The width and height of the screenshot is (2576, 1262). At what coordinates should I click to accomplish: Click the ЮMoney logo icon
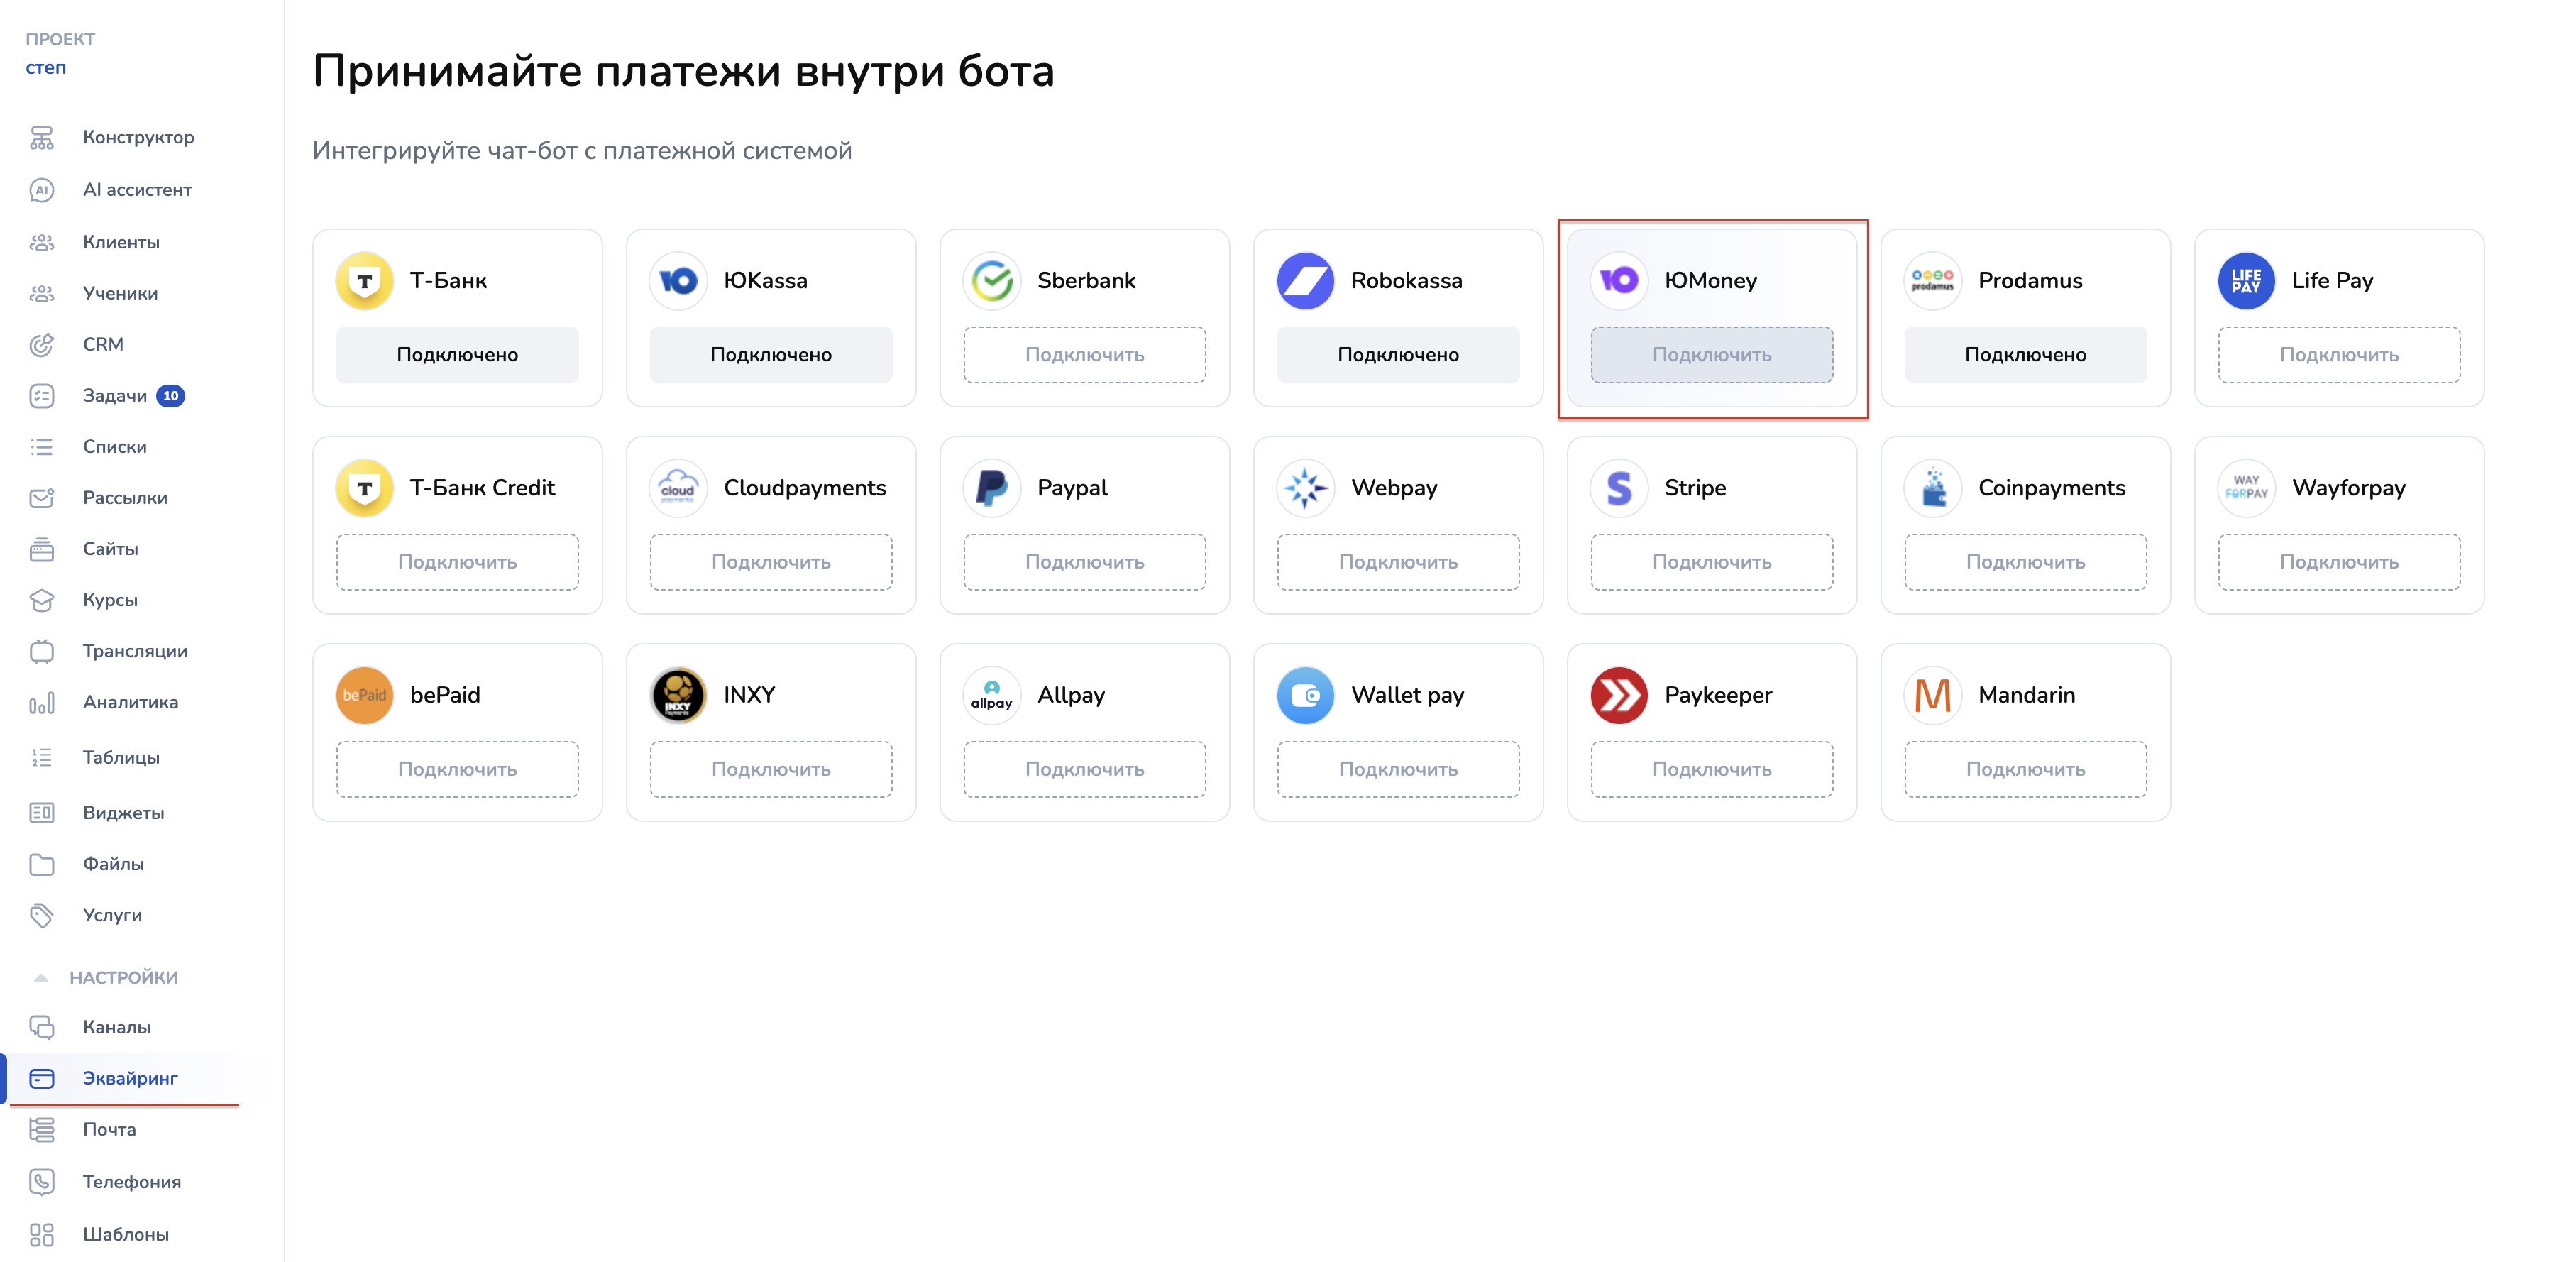(1618, 281)
